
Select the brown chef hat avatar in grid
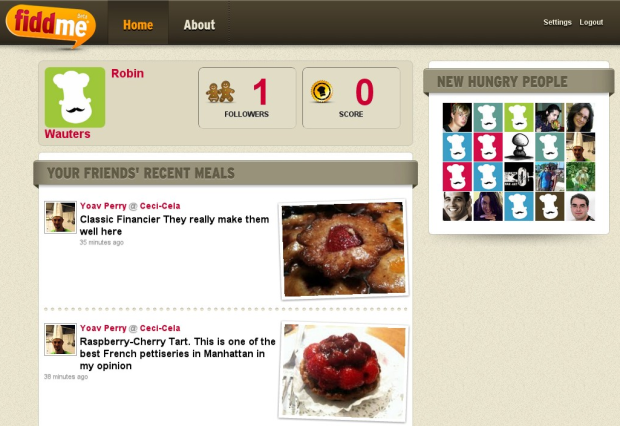coord(550,206)
